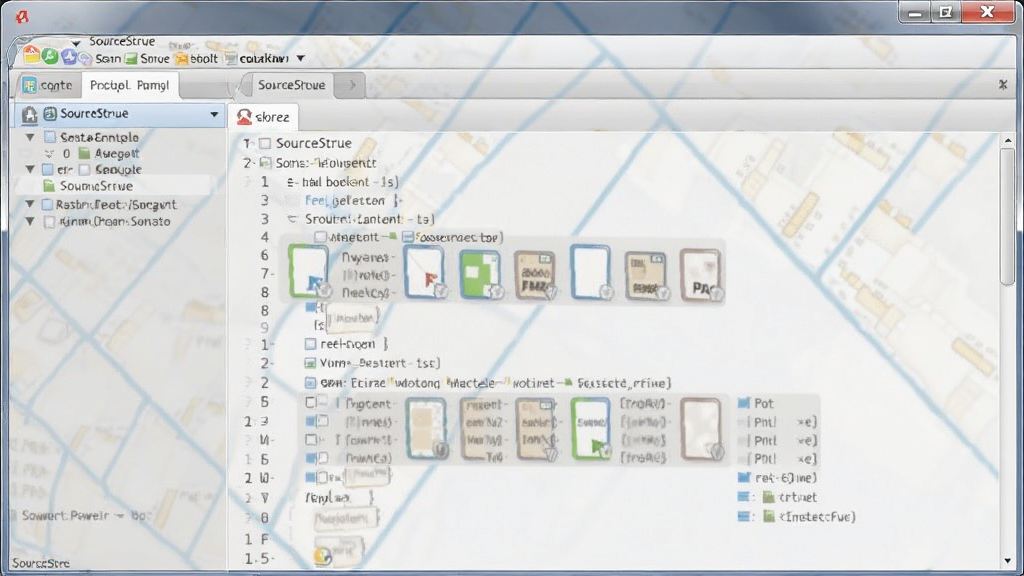Click the green folder icon beside 'trtnet'

(769, 497)
